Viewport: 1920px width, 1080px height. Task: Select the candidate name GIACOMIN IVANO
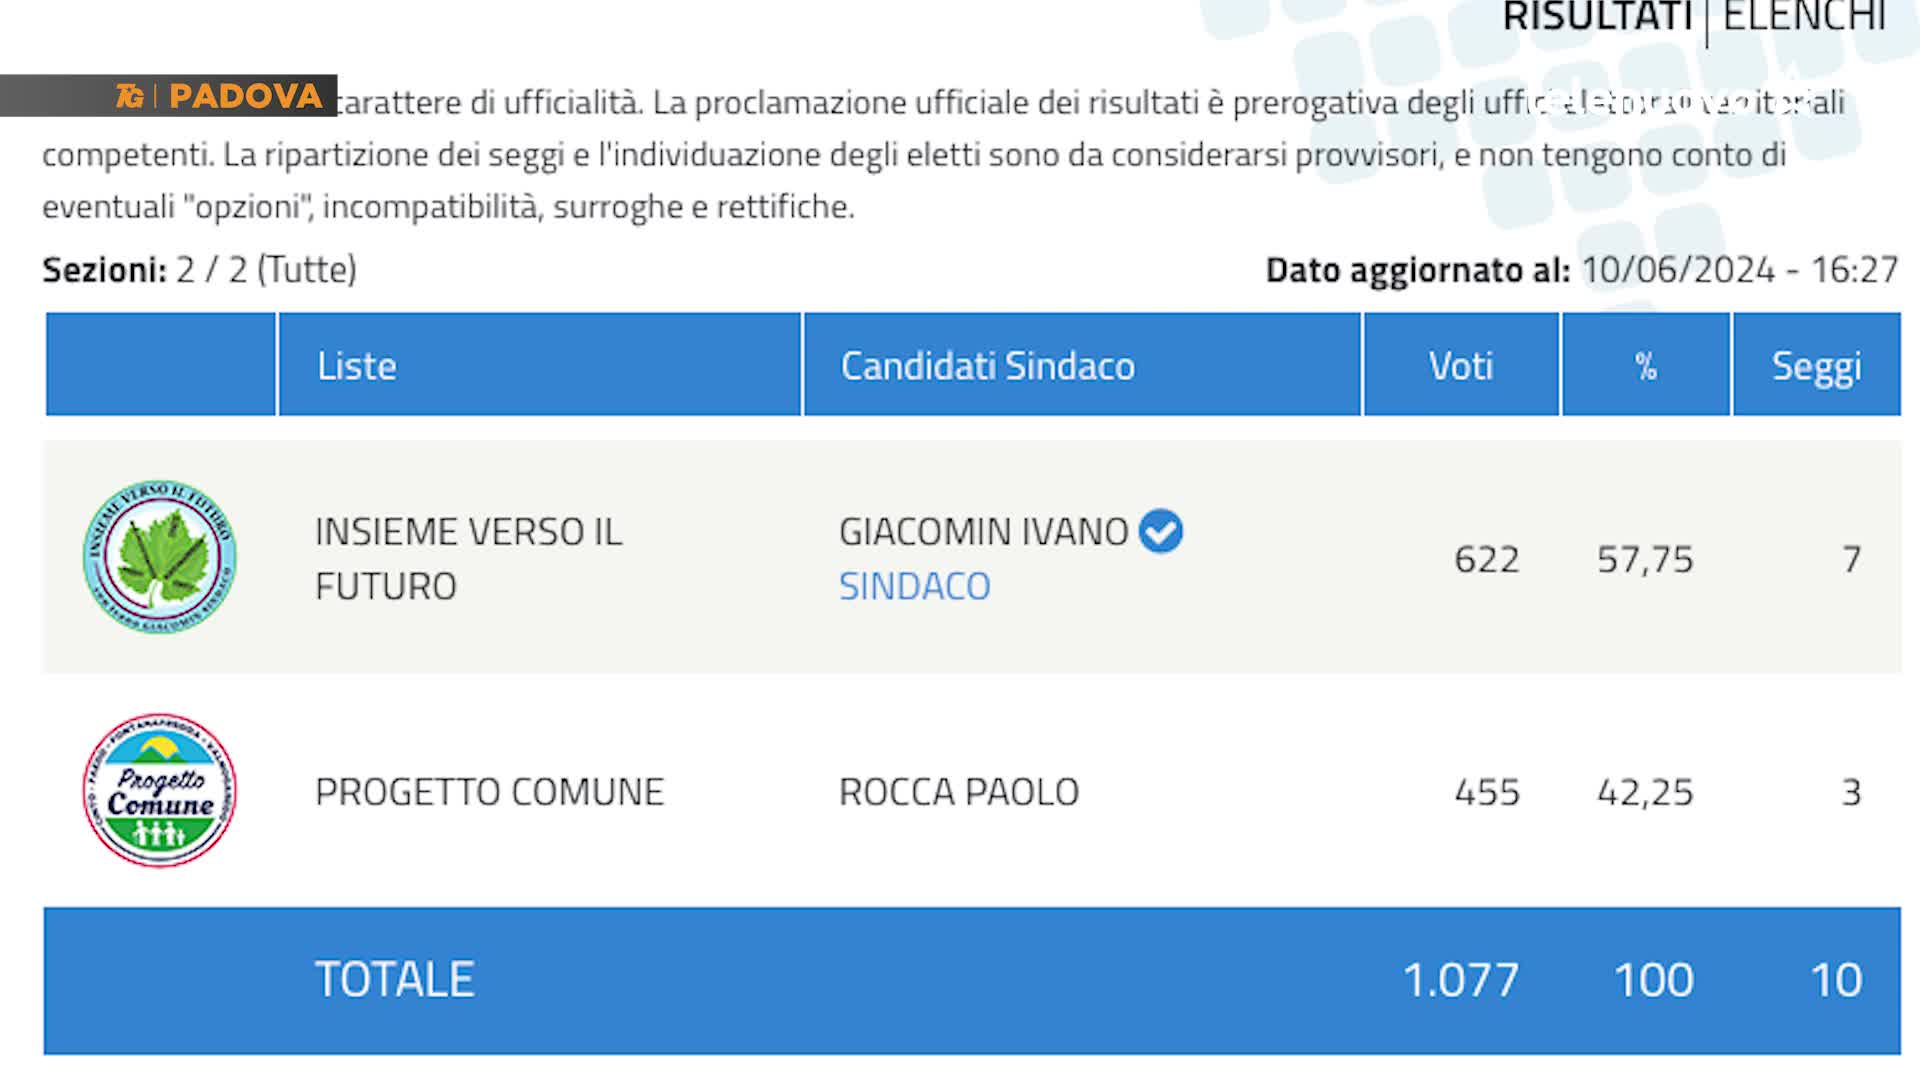(984, 532)
